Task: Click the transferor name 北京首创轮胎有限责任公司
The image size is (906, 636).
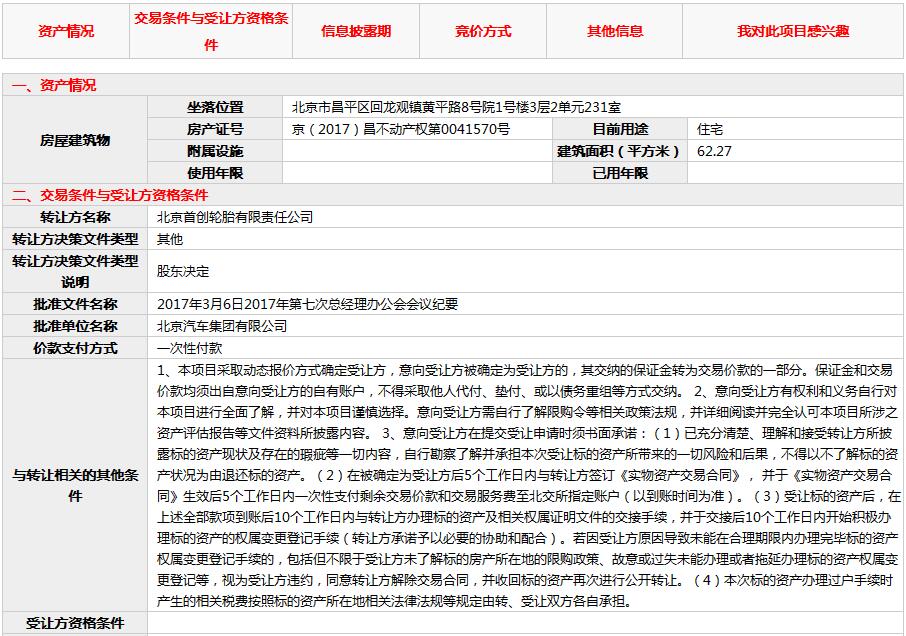Action: tap(235, 217)
